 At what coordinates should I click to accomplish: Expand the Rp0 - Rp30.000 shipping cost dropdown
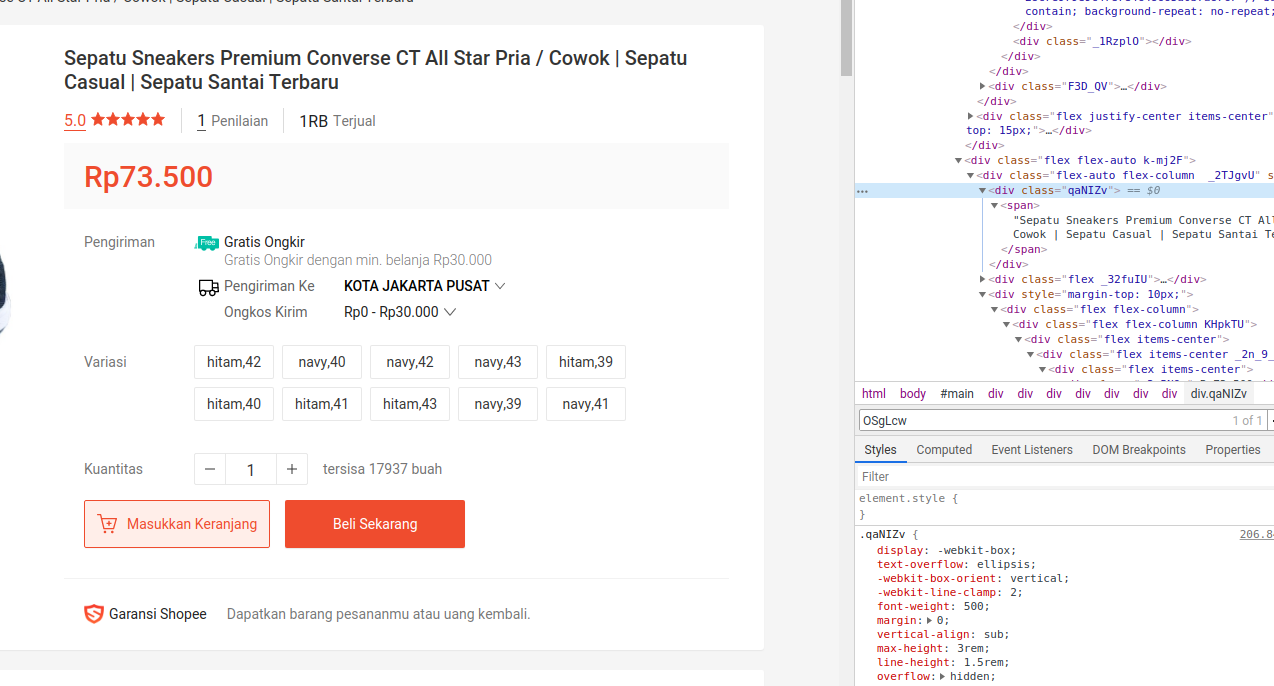[400, 312]
